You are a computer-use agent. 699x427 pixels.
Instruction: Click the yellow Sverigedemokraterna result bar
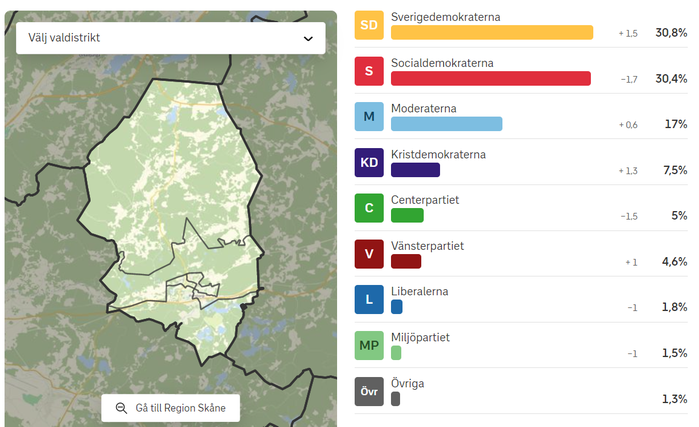(x=492, y=33)
